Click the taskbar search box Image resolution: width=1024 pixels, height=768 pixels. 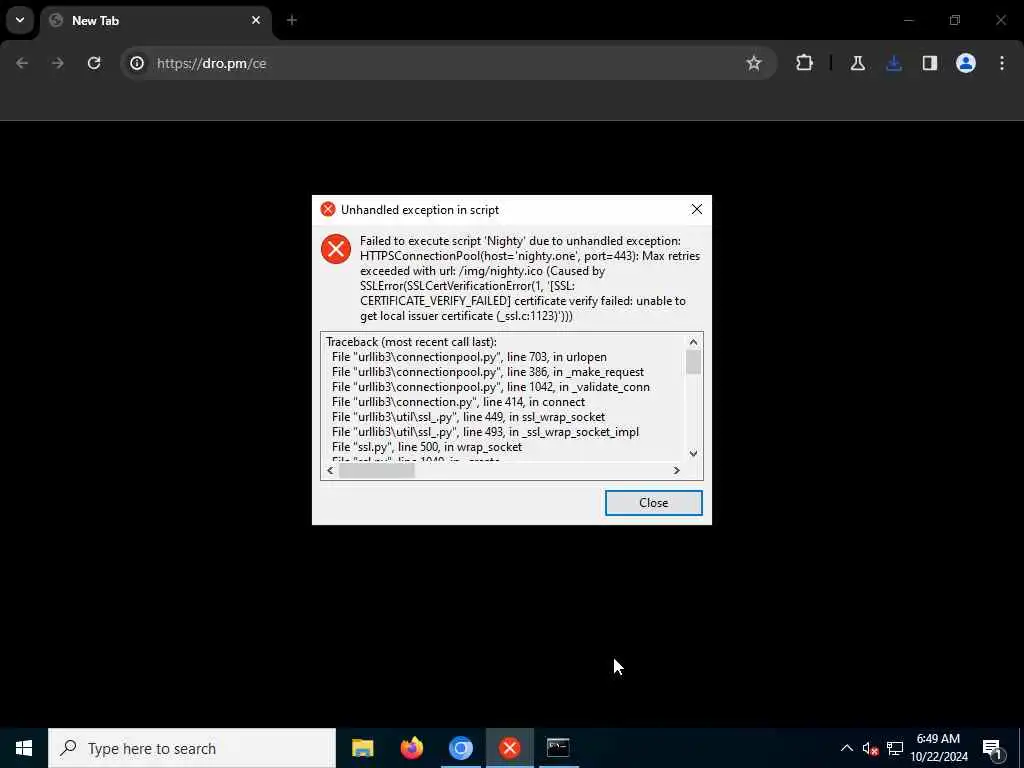coord(192,748)
